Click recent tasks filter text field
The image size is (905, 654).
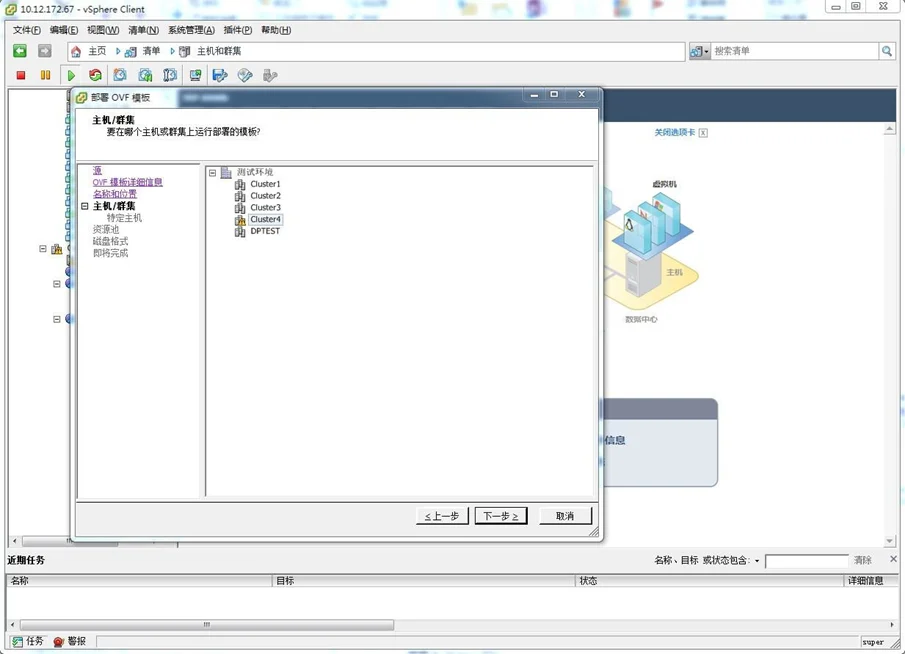pos(806,561)
